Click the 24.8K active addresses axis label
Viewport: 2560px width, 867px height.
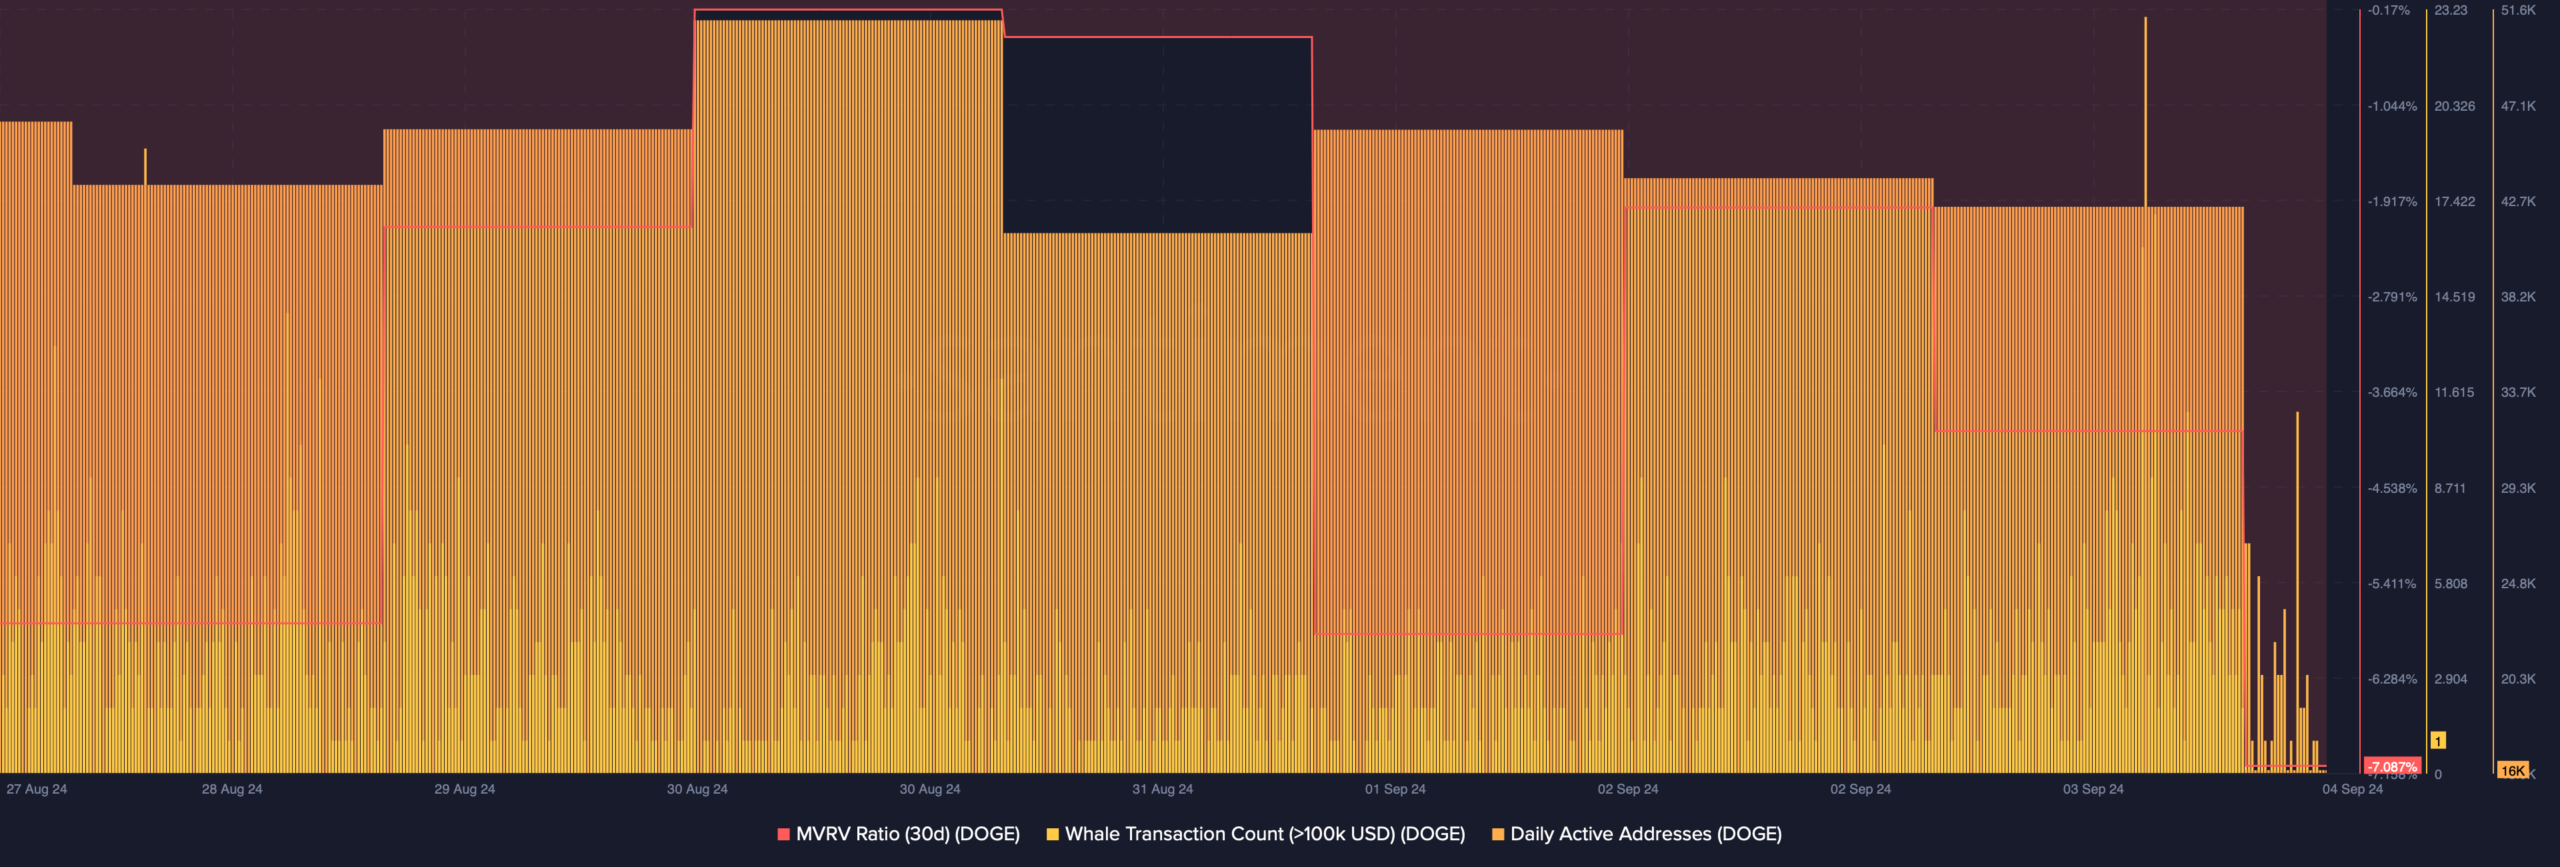[2518, 583]
